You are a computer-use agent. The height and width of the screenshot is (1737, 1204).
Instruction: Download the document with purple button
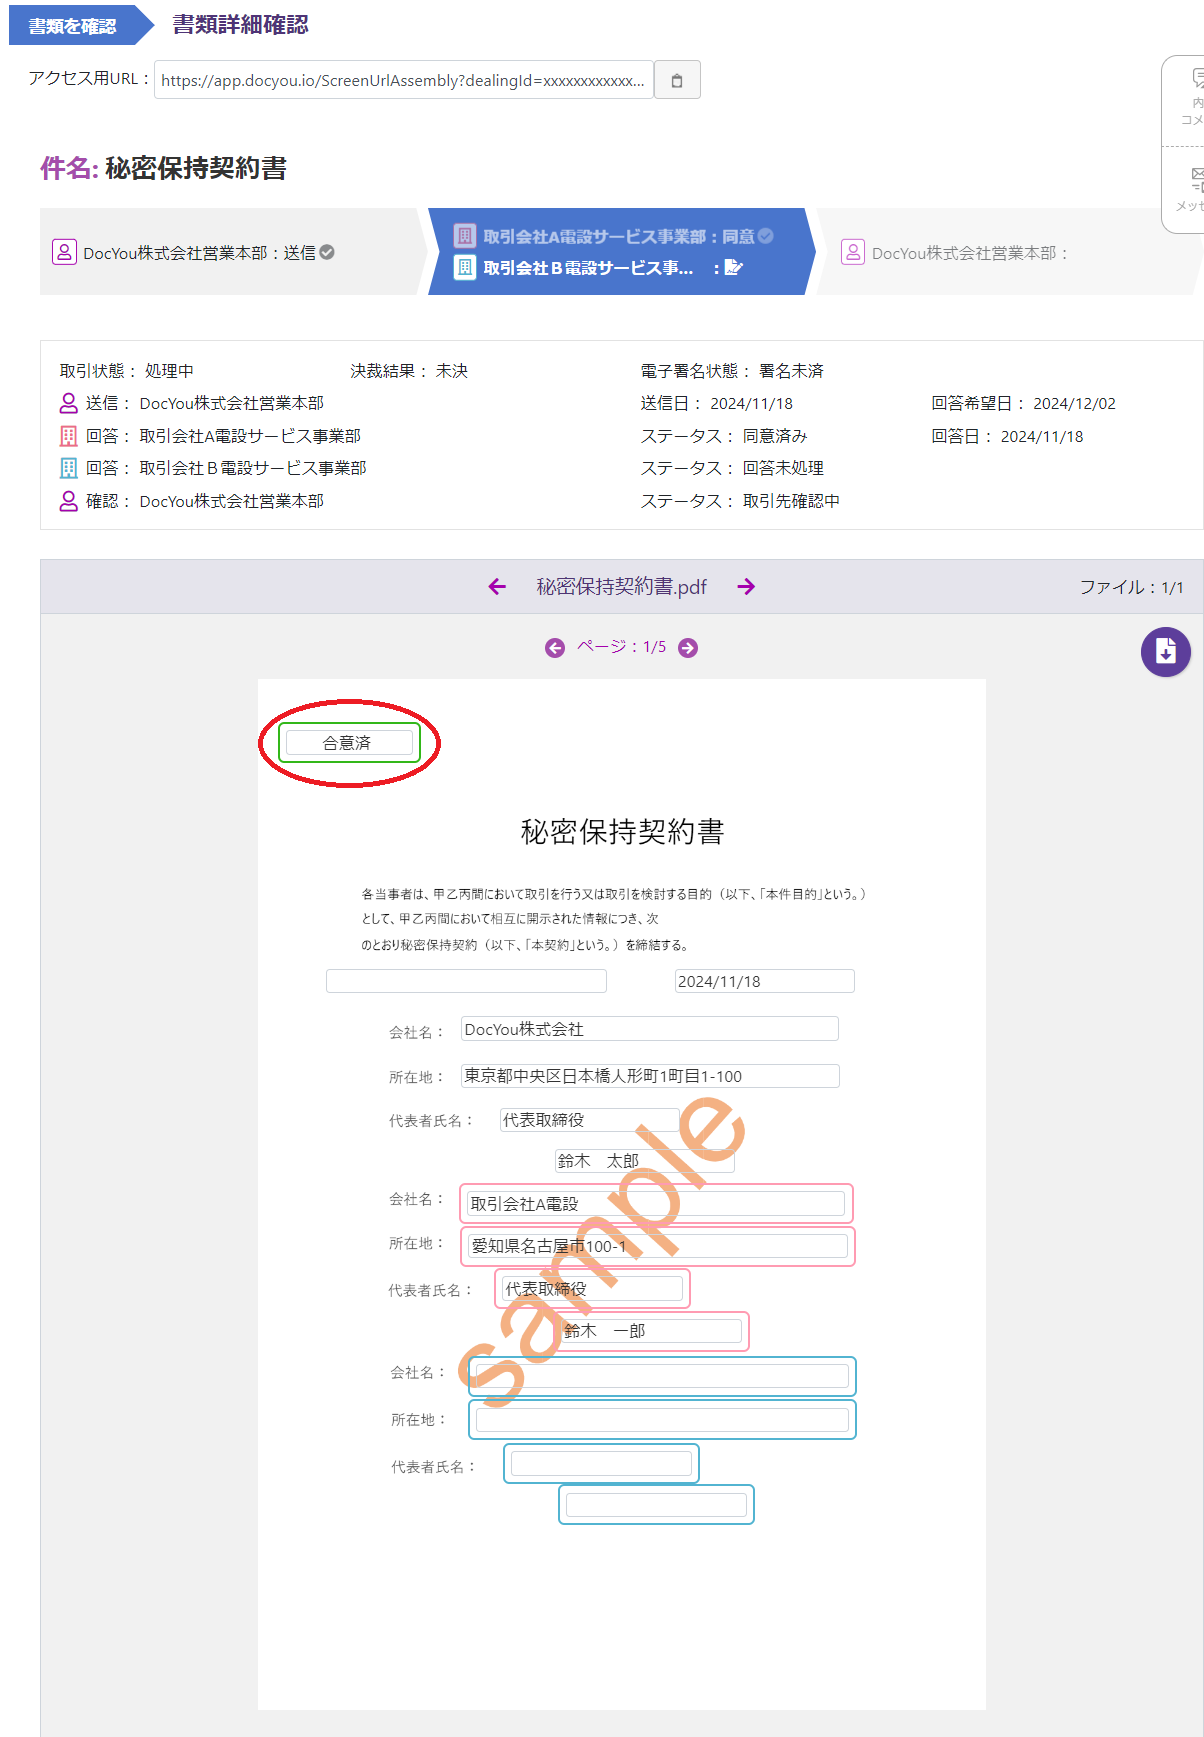coord(1166,652)
